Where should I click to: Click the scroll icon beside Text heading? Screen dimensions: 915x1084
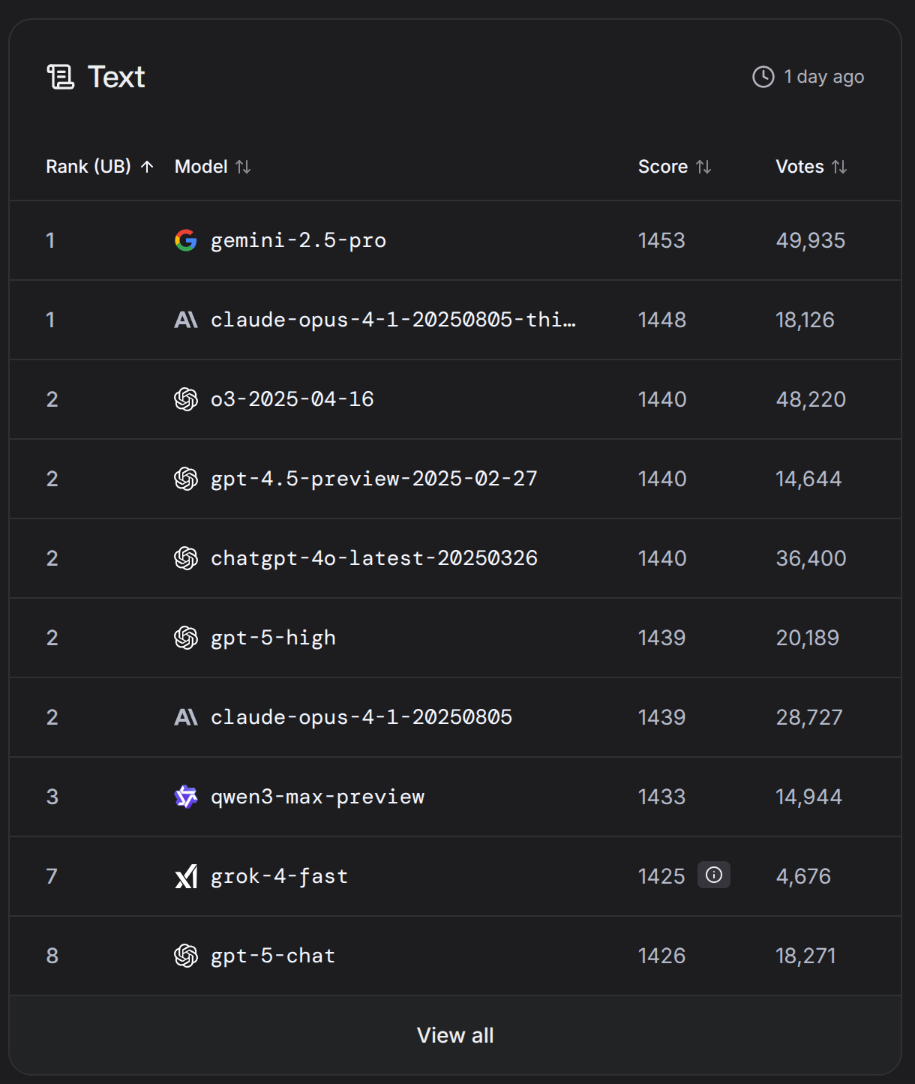61,77
